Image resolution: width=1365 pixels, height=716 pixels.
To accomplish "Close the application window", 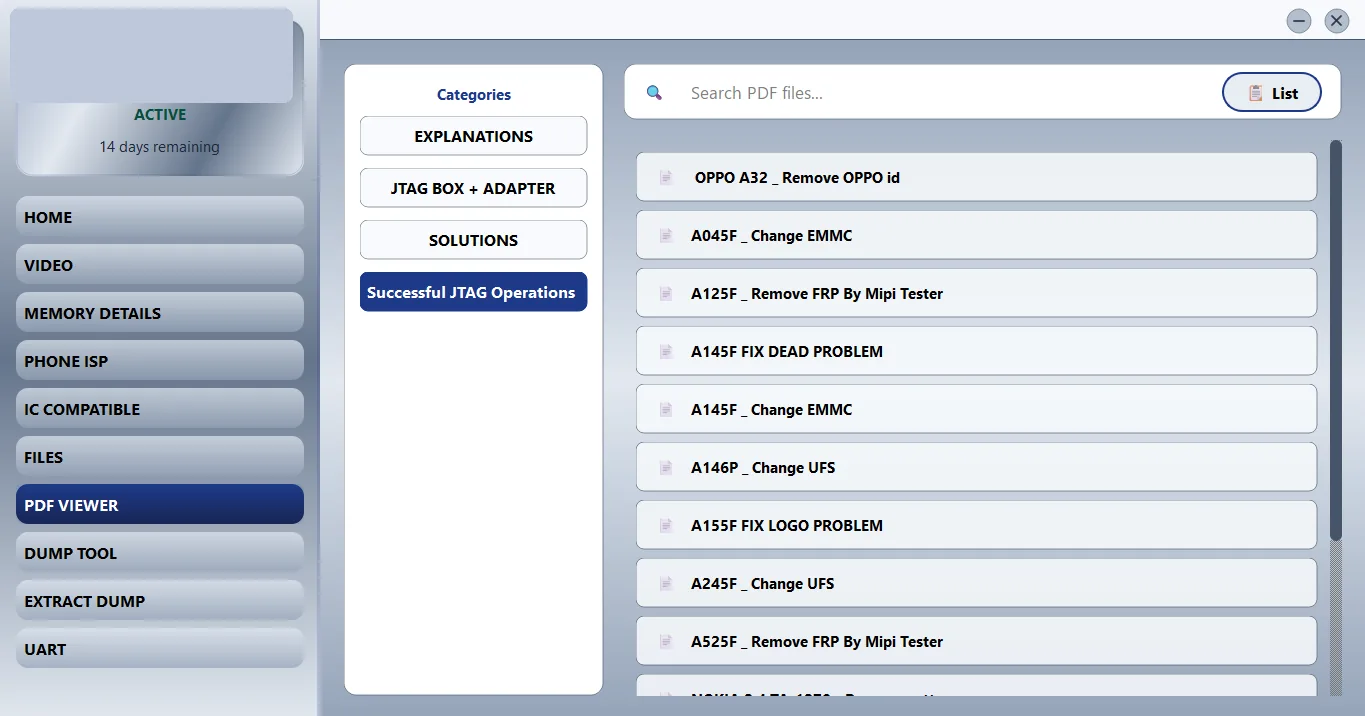I will pos(1337,20).
